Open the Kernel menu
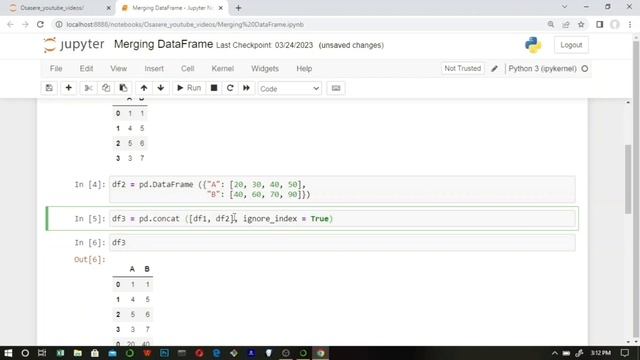Screen dimensions: 640x360 click(x=222, y=69)
